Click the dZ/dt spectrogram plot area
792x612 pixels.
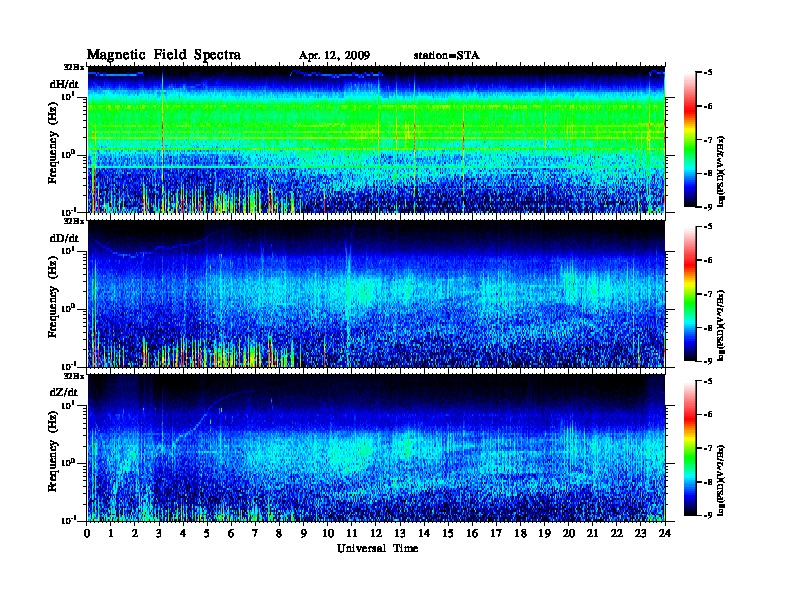(x=376, y=448)
